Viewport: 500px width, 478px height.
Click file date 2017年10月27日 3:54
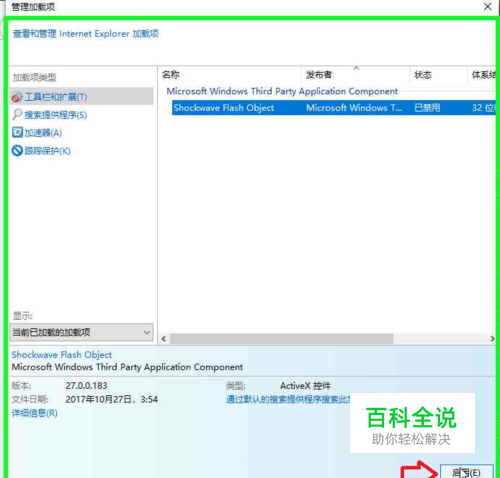[x=111, y=399]
